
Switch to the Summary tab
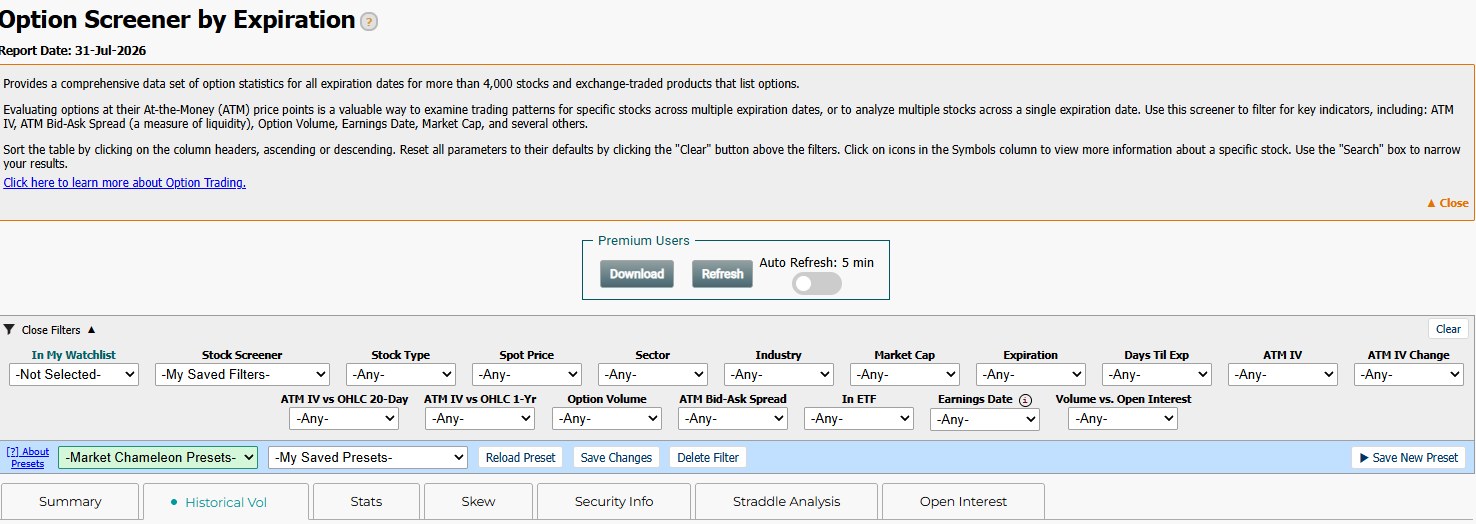pyautogui.click(x=70, y=502)
